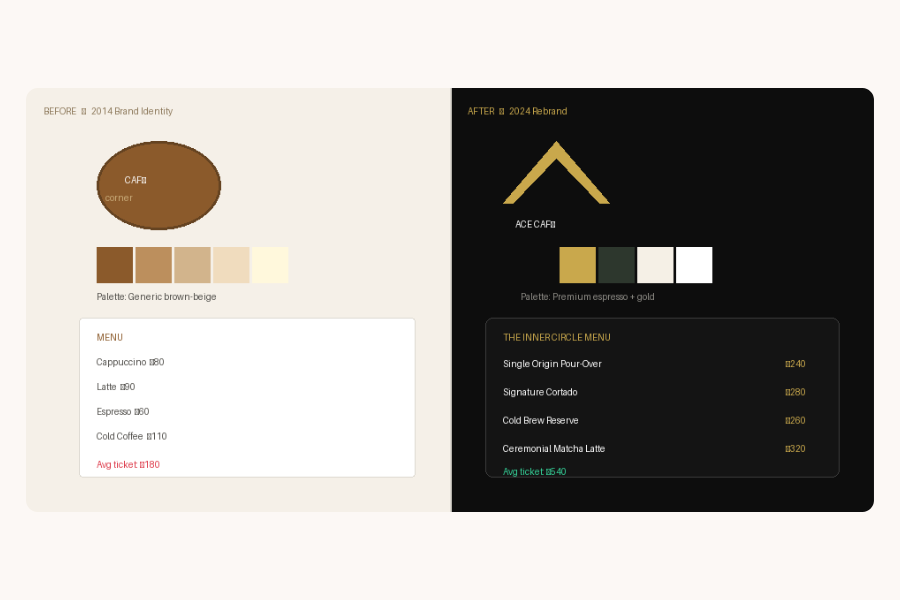Click the 'corner' text inside the oval logo

pos(118,198)
